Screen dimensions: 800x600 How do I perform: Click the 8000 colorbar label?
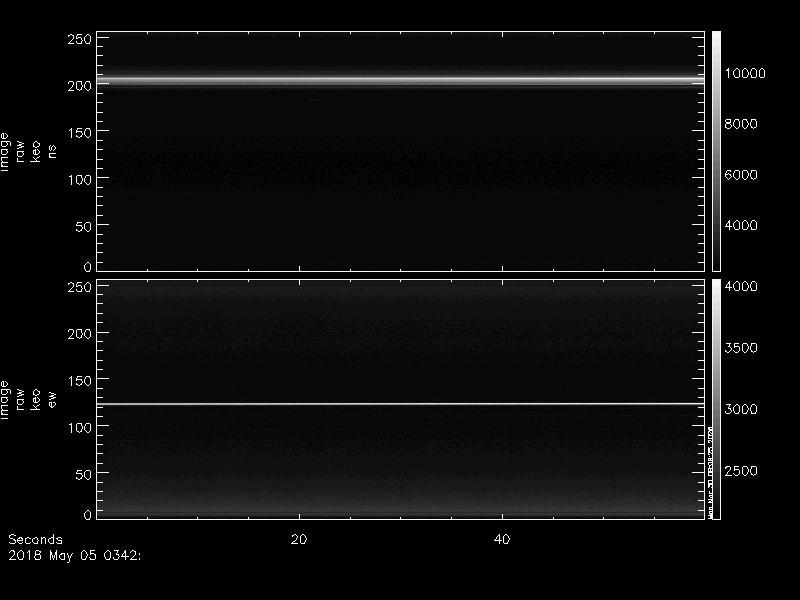click(741, 124)
